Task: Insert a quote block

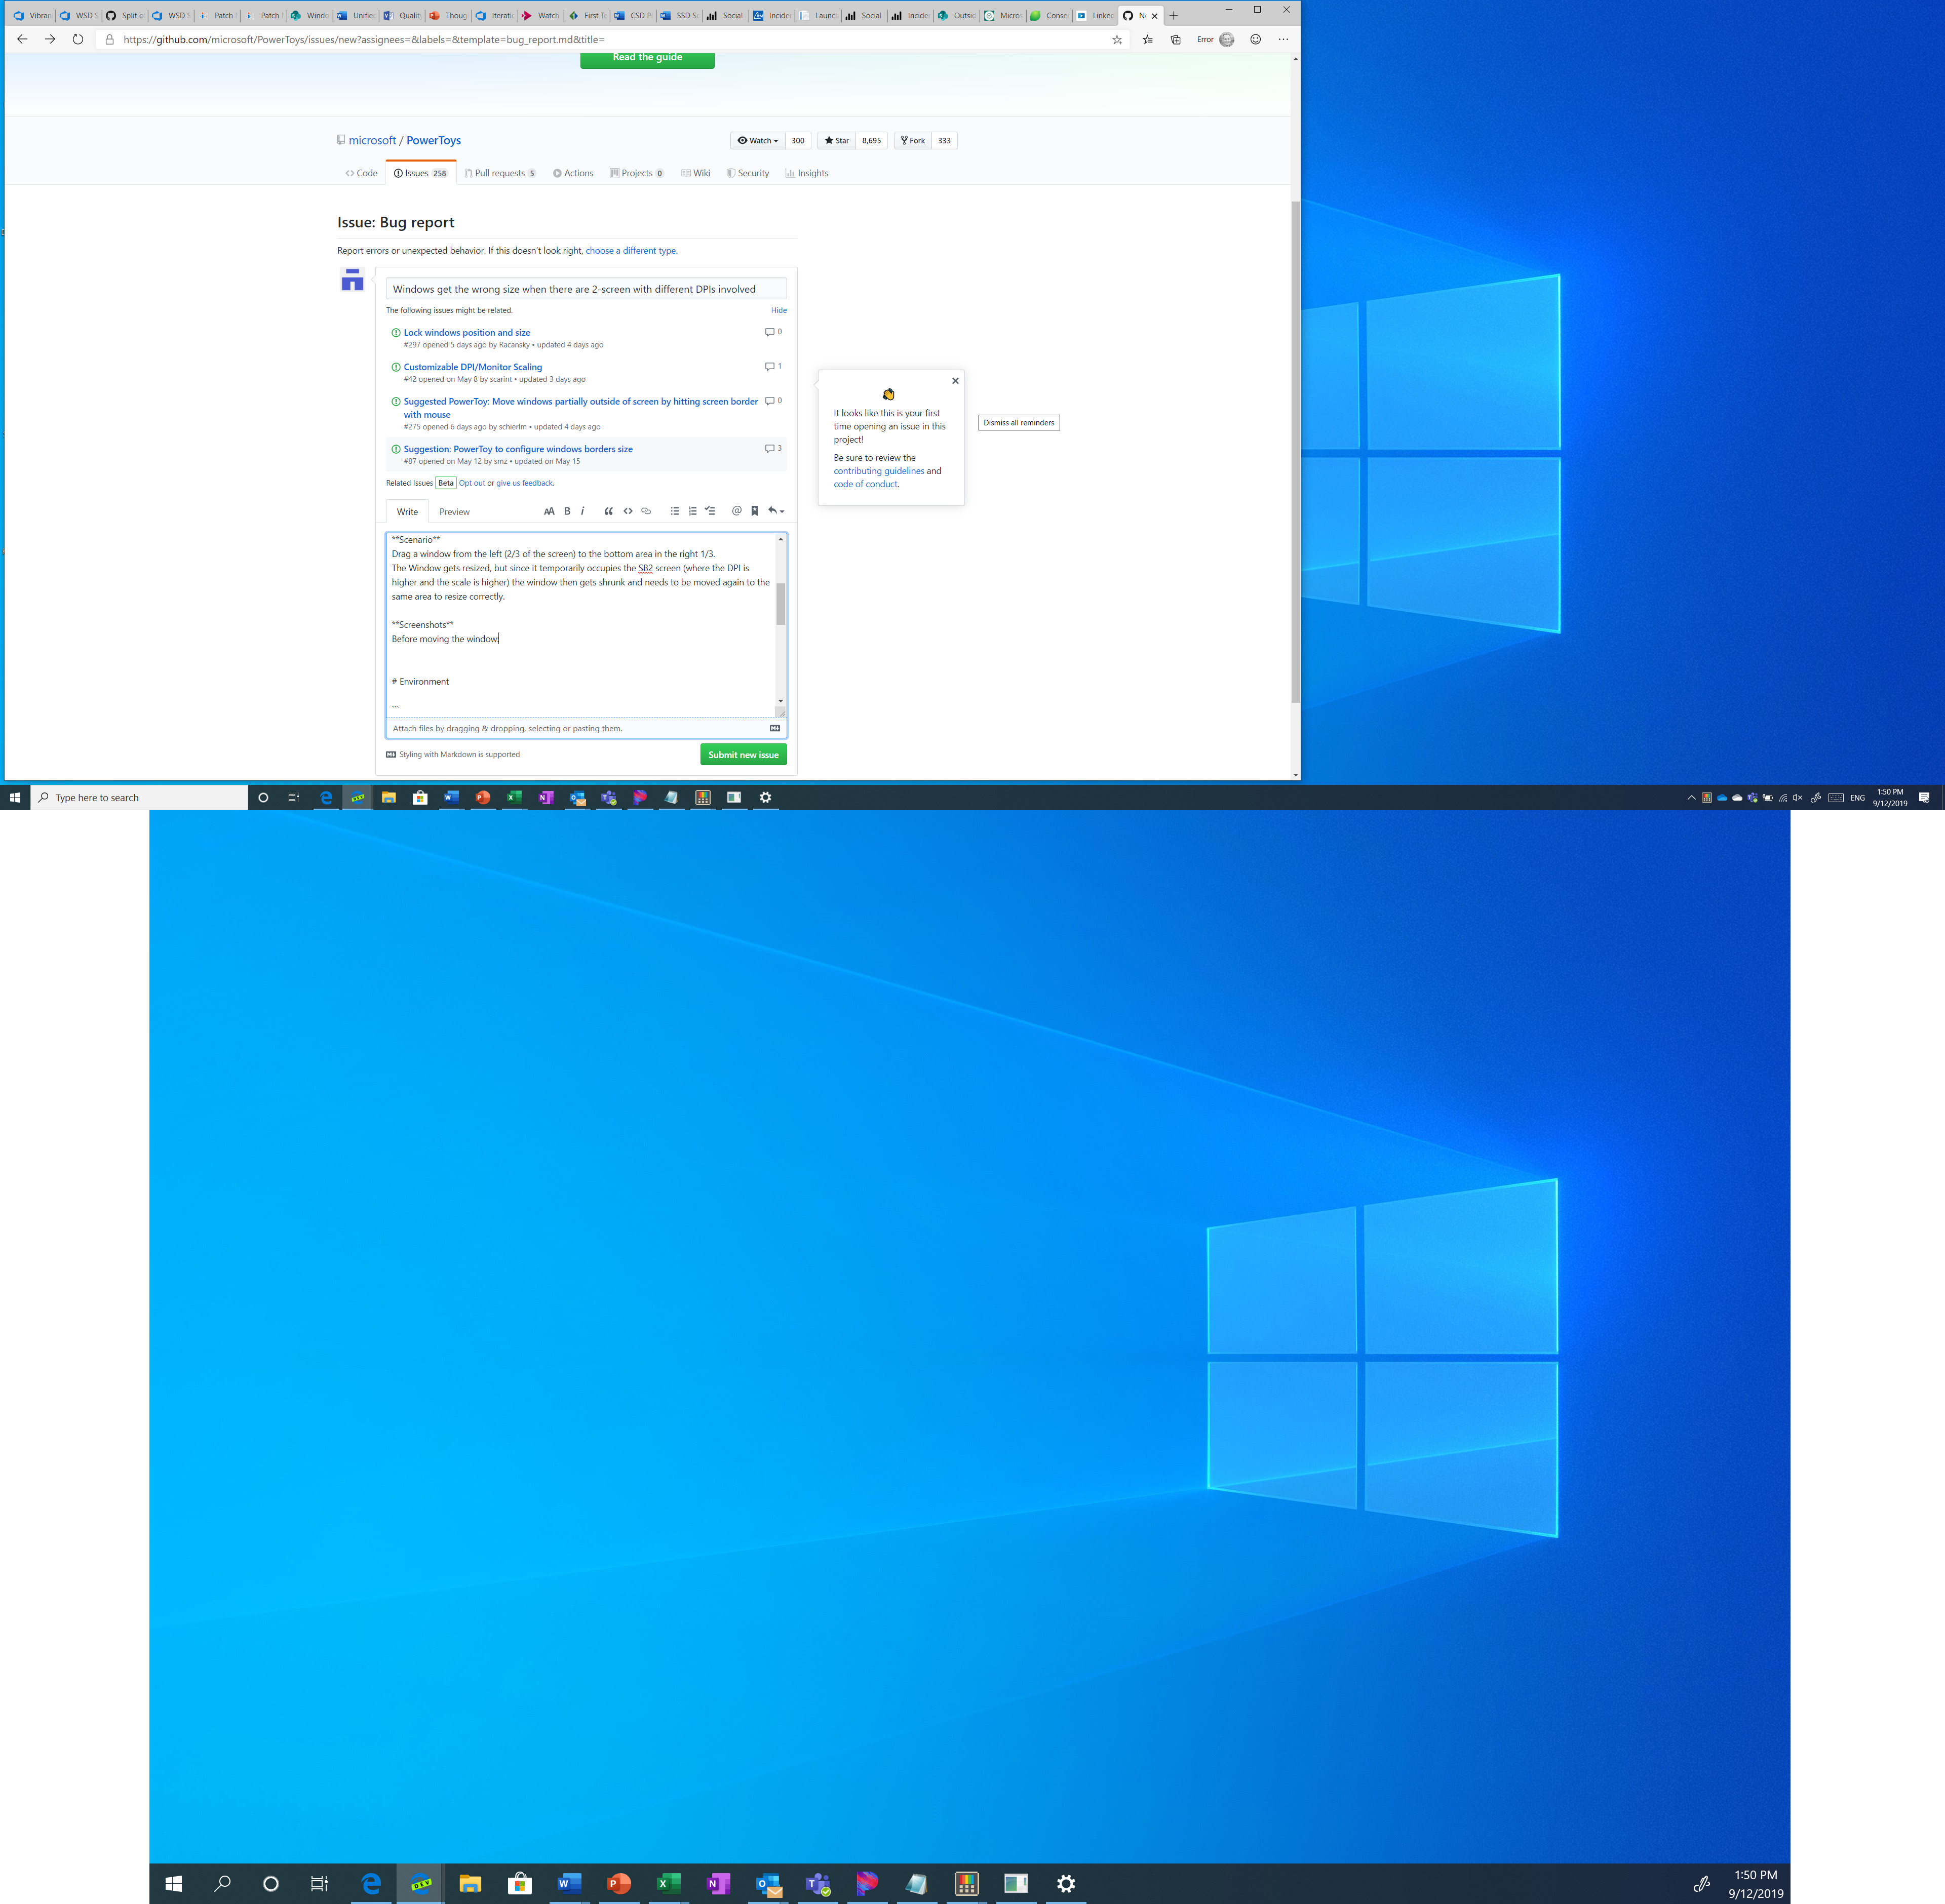Action: click(608, 511)
